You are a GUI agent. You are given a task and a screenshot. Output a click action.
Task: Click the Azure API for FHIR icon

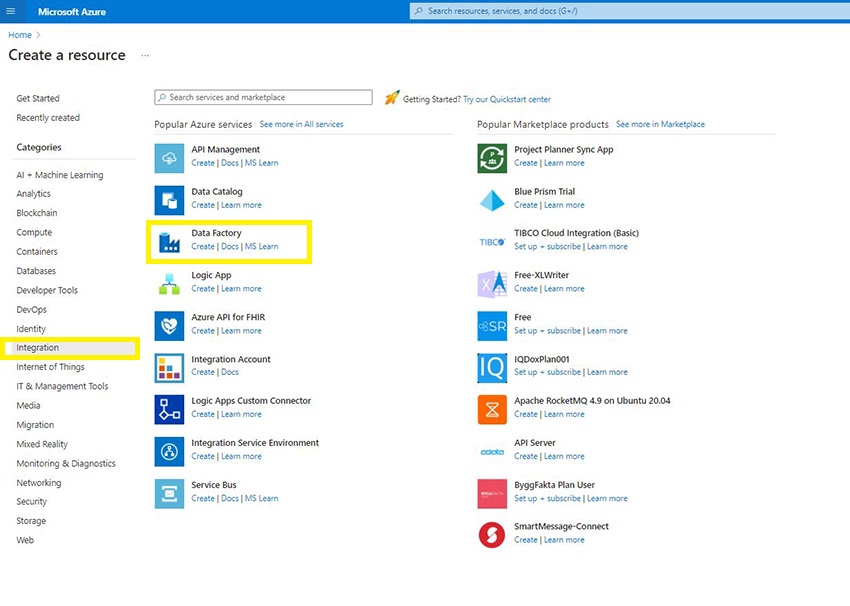(x=169, y=326)
